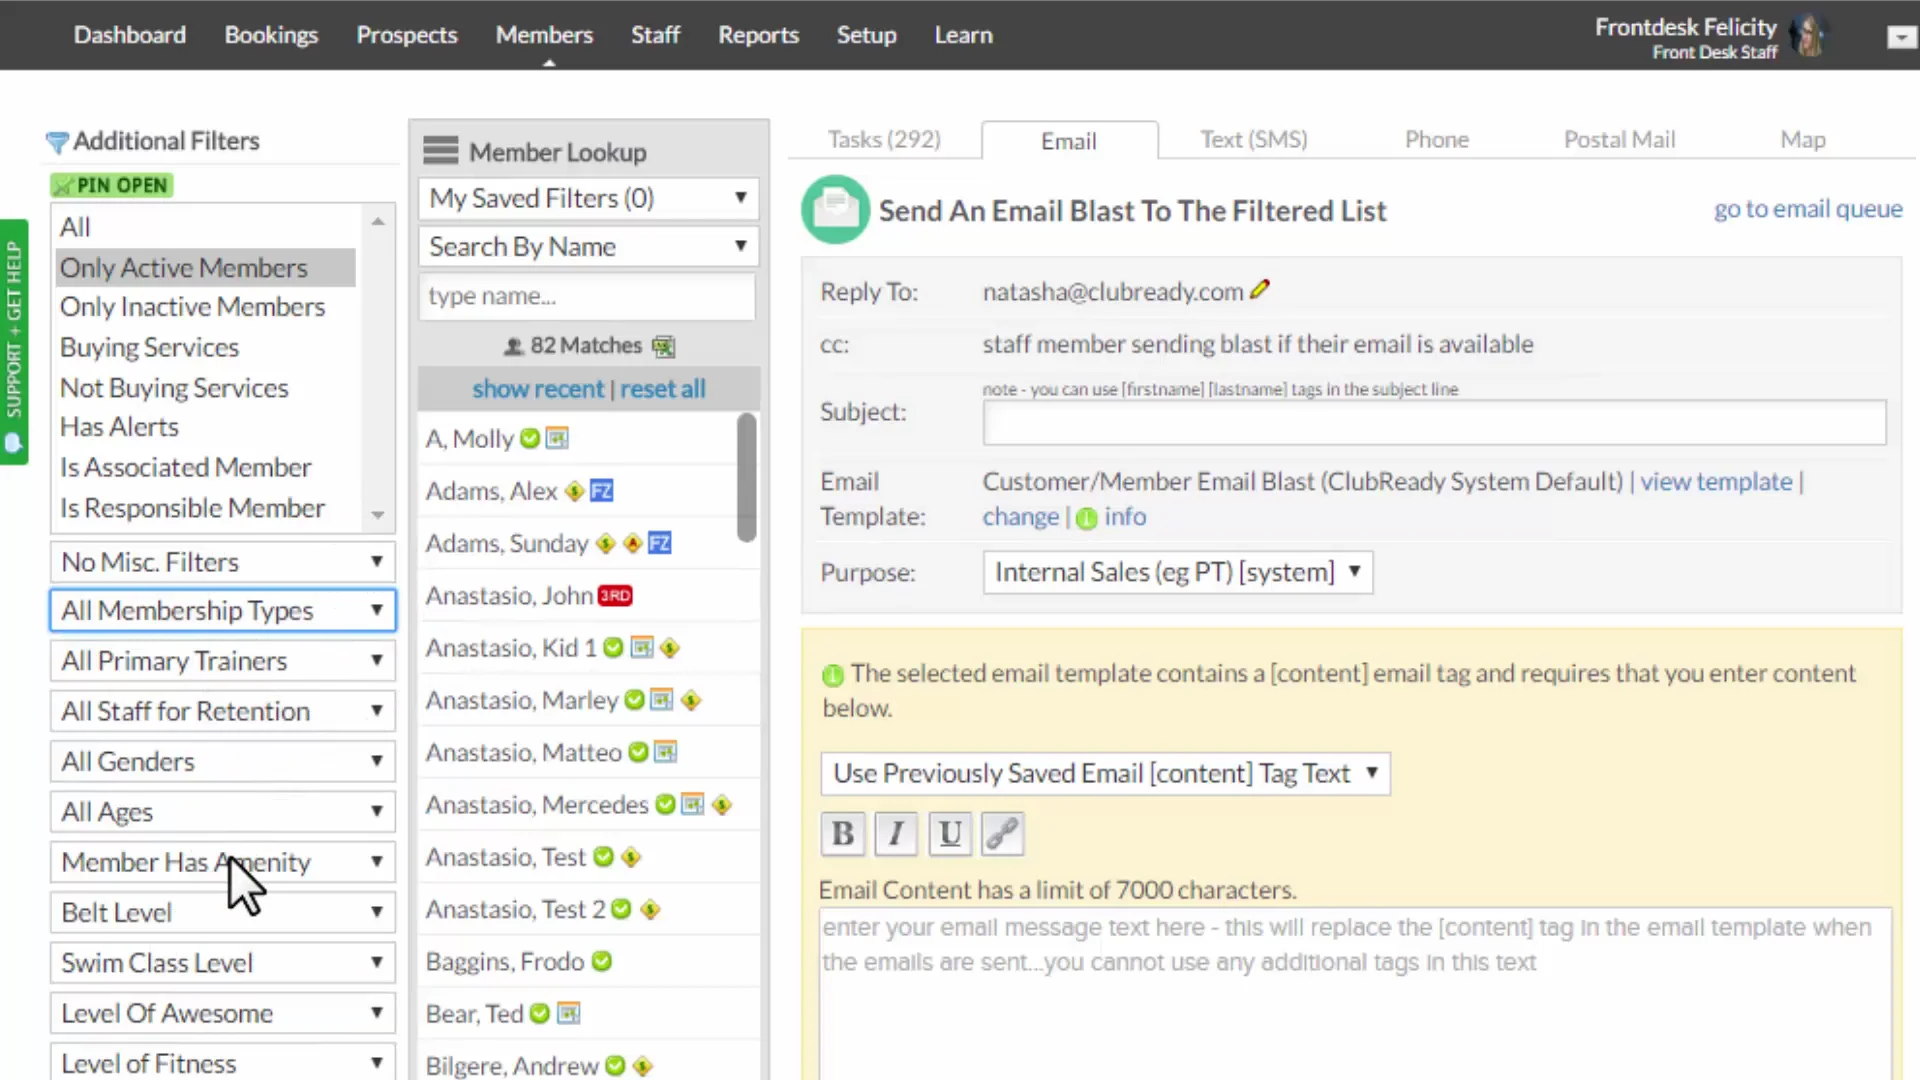Expand the Purpose dropdown
This screenshot has height=1080, width=1920.
click(x=1177, y=572)
